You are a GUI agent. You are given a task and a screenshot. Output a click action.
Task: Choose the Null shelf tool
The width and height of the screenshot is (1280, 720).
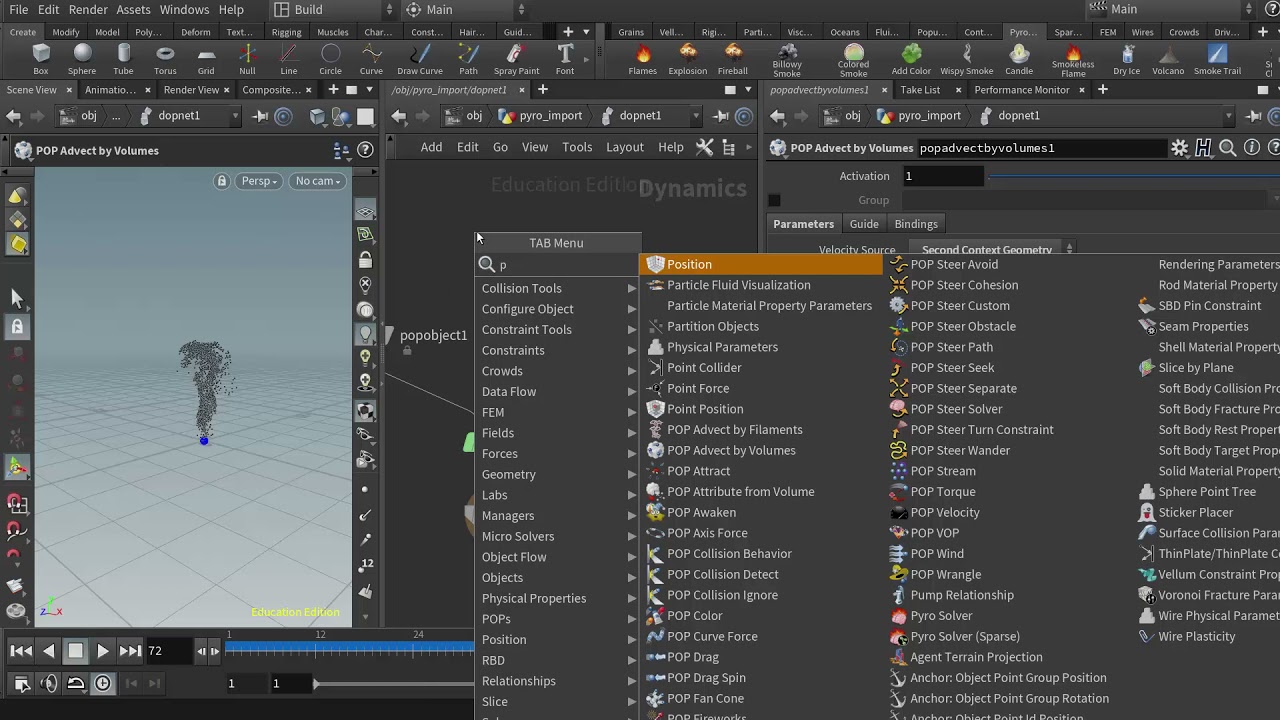click(x=247, y=59)
